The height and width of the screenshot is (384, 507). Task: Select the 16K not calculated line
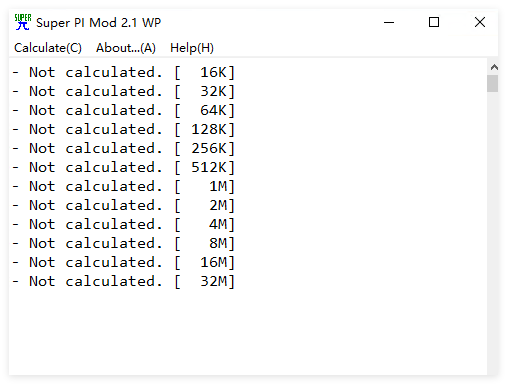point(124,72)
